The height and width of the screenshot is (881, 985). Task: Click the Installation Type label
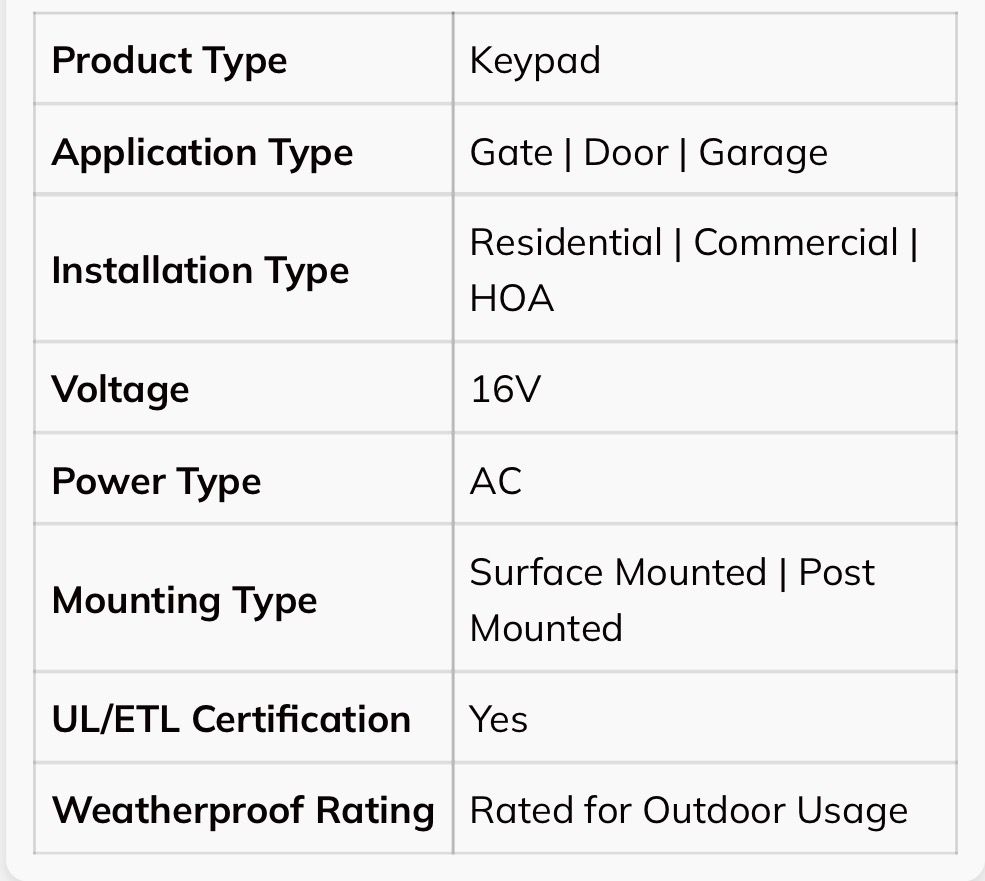200,270
